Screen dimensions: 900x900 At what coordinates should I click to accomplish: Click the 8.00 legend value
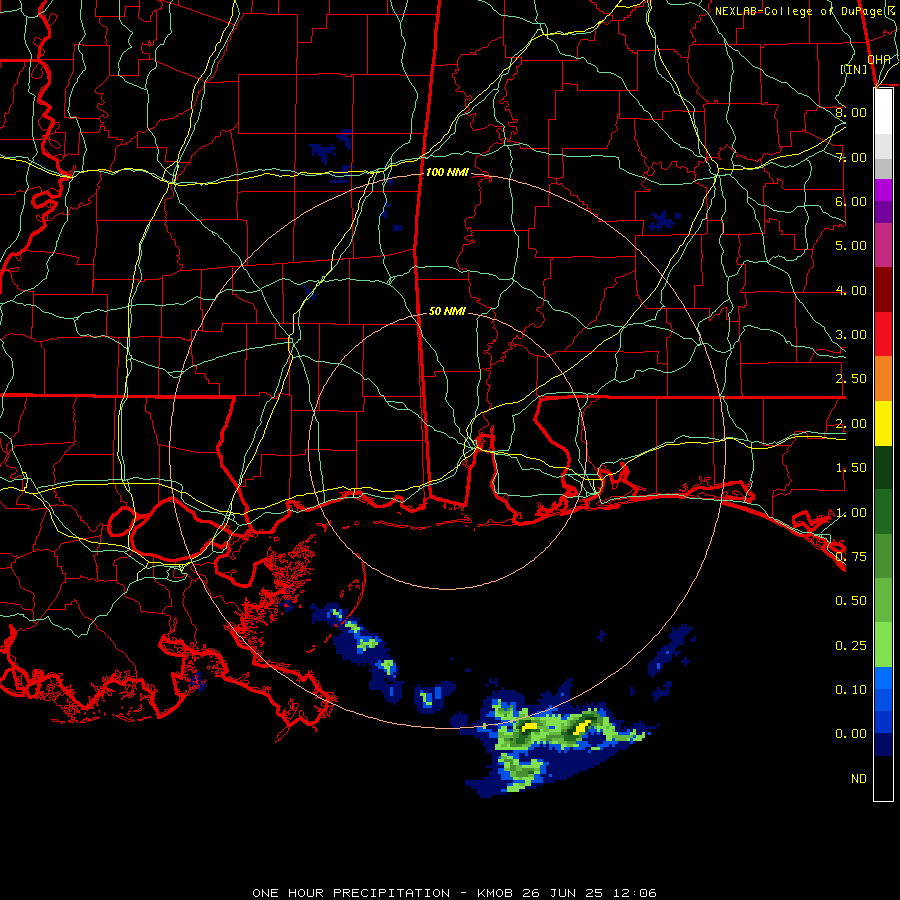[851, 112]
